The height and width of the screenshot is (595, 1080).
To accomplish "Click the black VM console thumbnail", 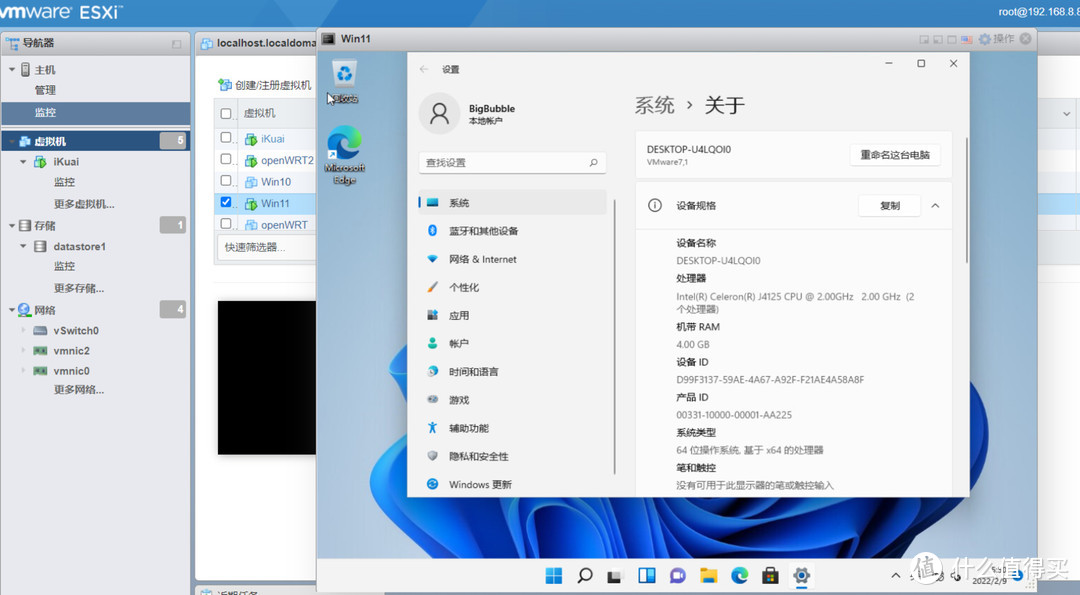I will [x=267, y=377].
